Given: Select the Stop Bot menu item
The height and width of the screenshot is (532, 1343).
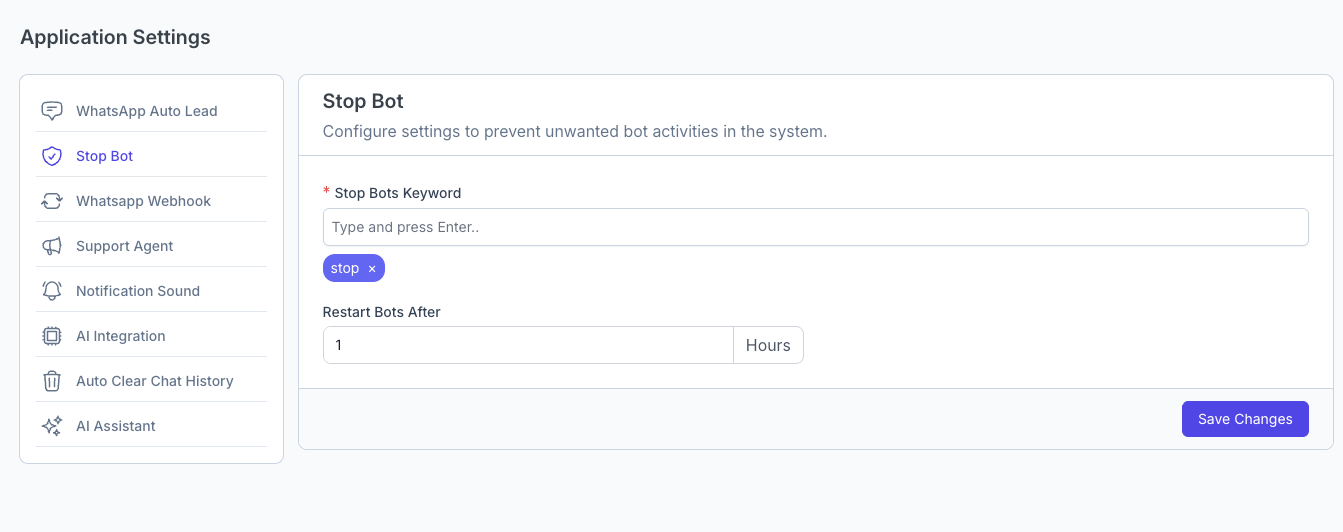Looking at the screenshot, I should 105,156.
